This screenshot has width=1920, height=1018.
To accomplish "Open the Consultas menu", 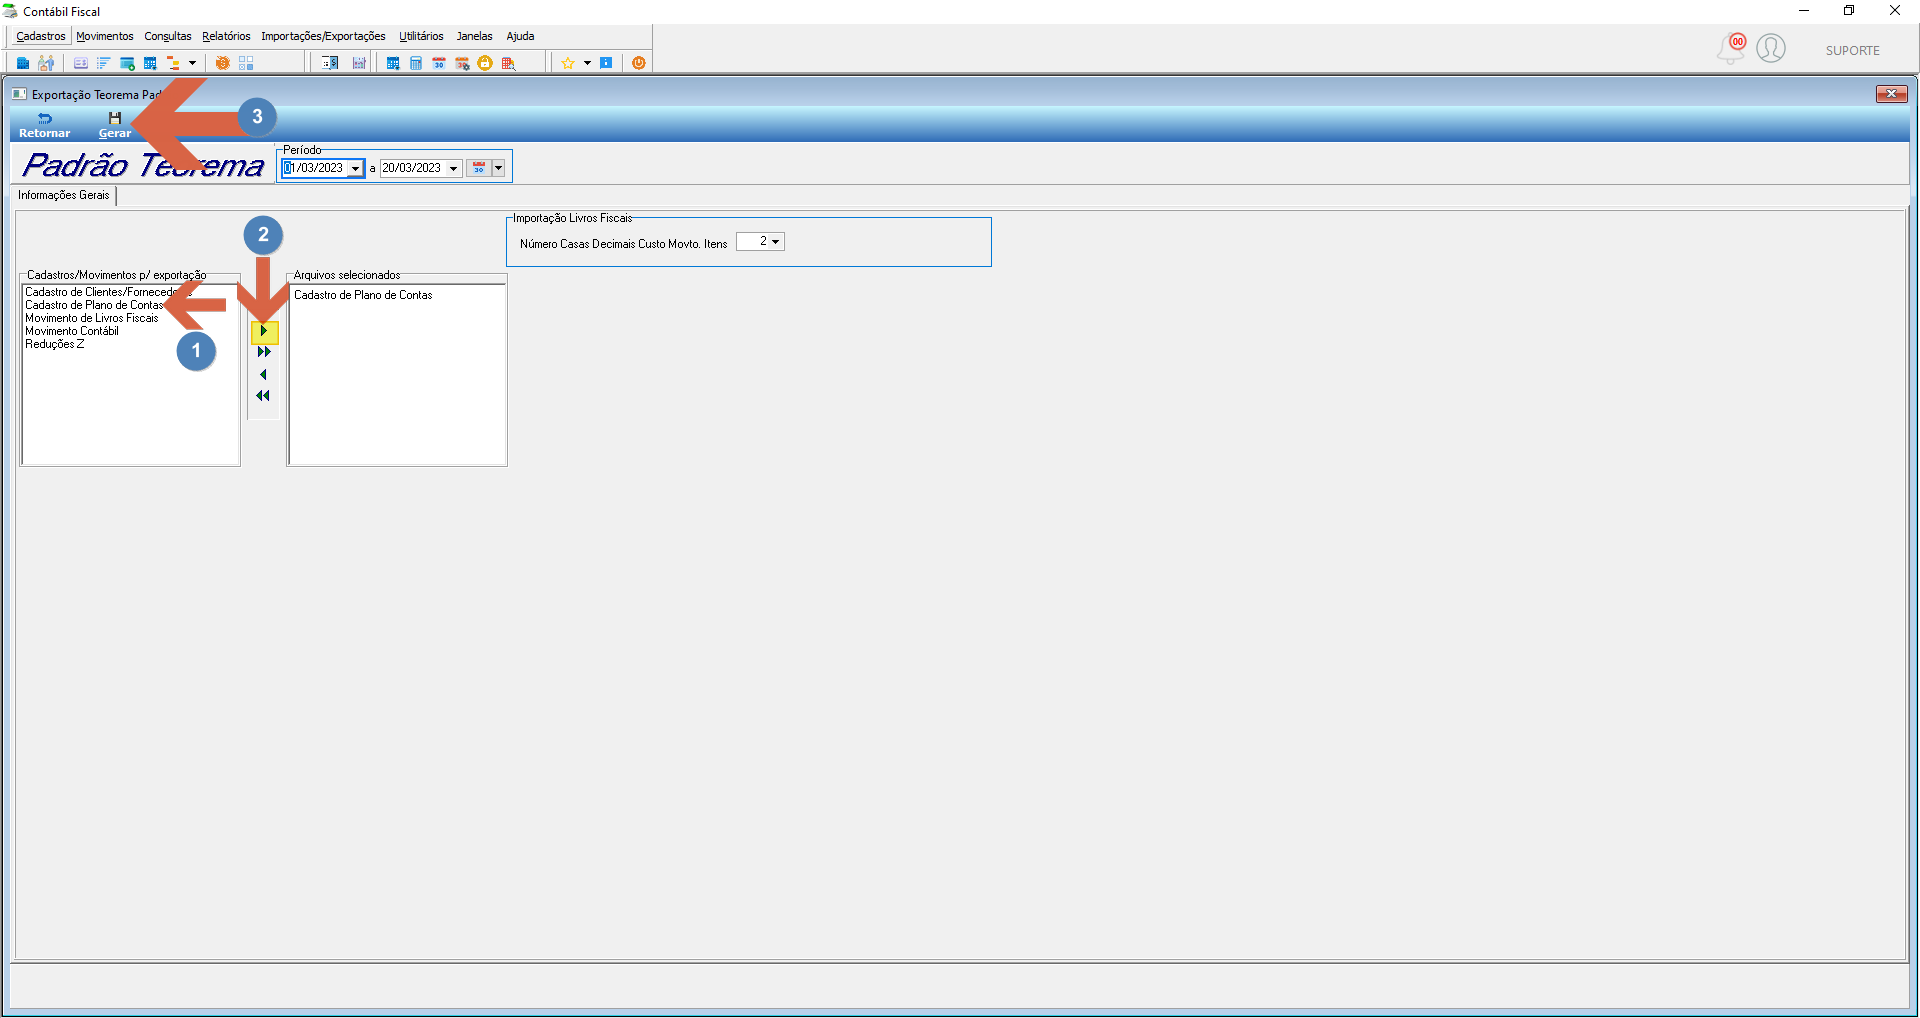I will click(x=168, y=36).
